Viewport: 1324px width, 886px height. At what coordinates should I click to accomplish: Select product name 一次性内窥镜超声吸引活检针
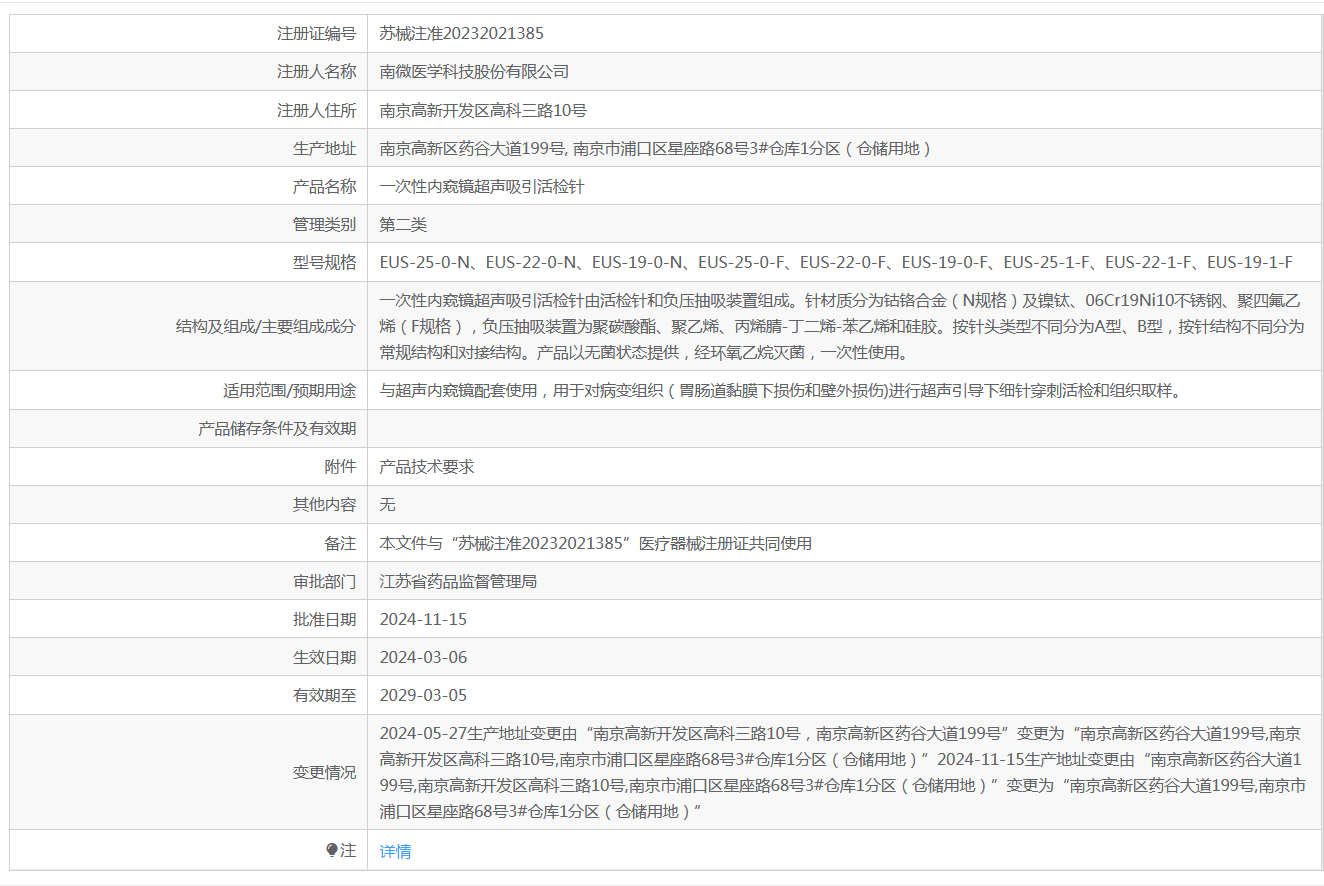coord(482,186)
